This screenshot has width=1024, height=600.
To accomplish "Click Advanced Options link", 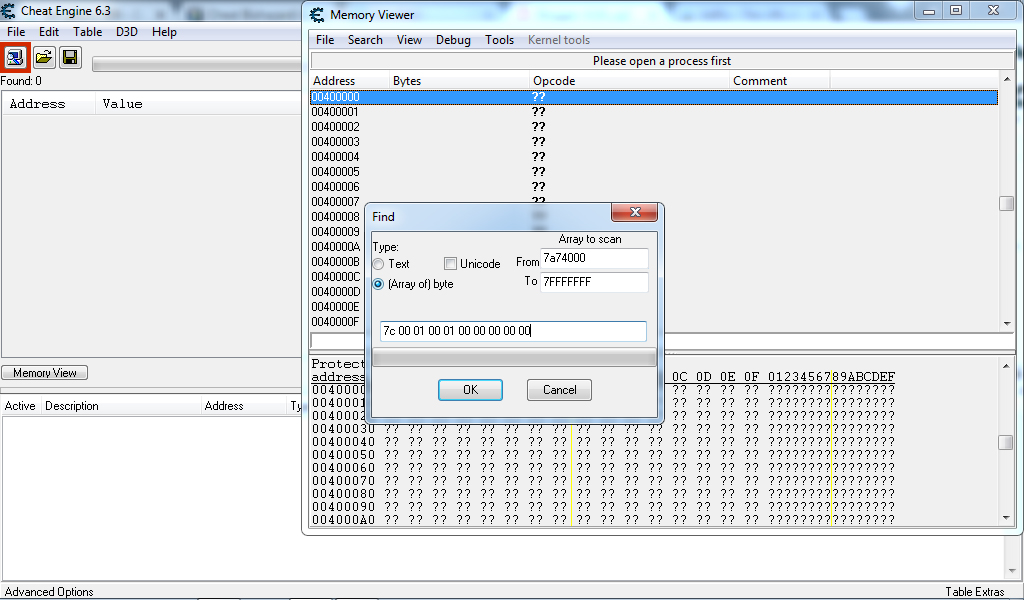I will (x=49, y=592).
